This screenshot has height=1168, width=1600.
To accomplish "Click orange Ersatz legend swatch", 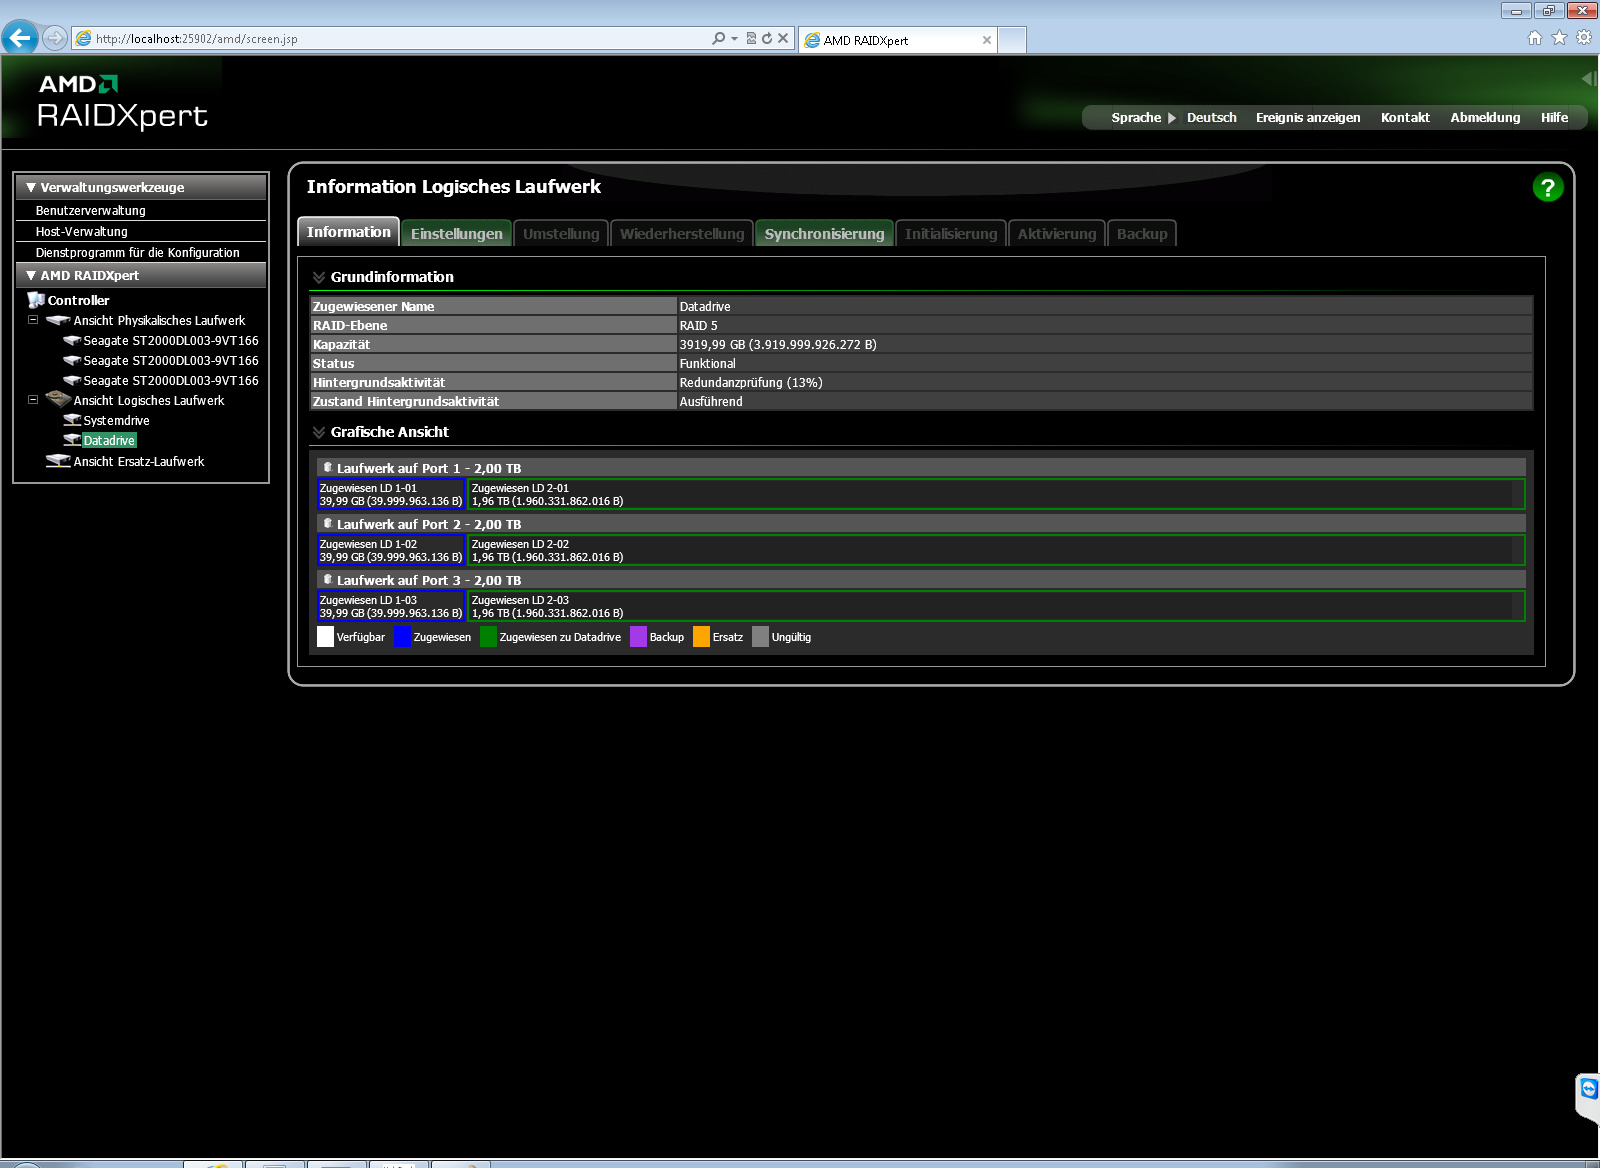I will (701, 637).
